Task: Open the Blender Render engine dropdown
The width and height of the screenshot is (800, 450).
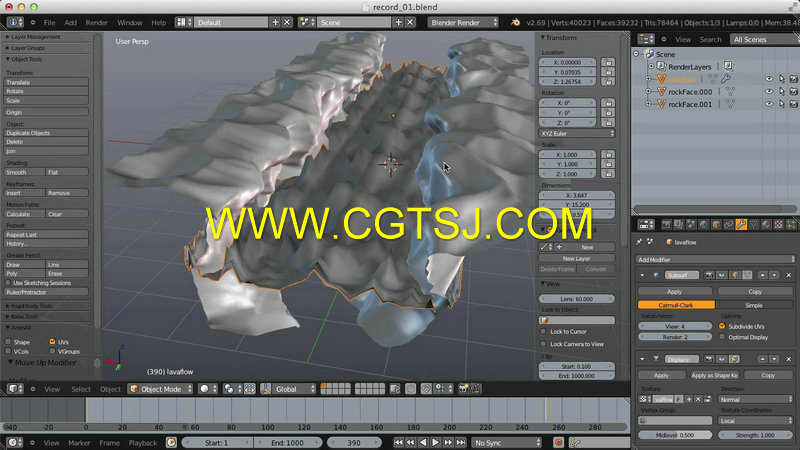Action: [463, 22]
